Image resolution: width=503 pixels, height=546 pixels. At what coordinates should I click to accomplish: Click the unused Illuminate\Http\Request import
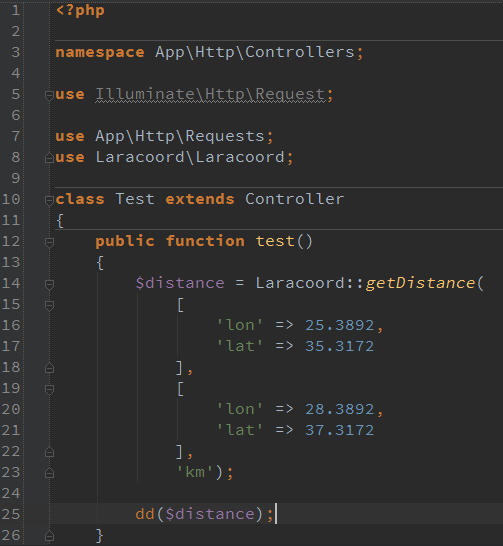tap(210, 94)
